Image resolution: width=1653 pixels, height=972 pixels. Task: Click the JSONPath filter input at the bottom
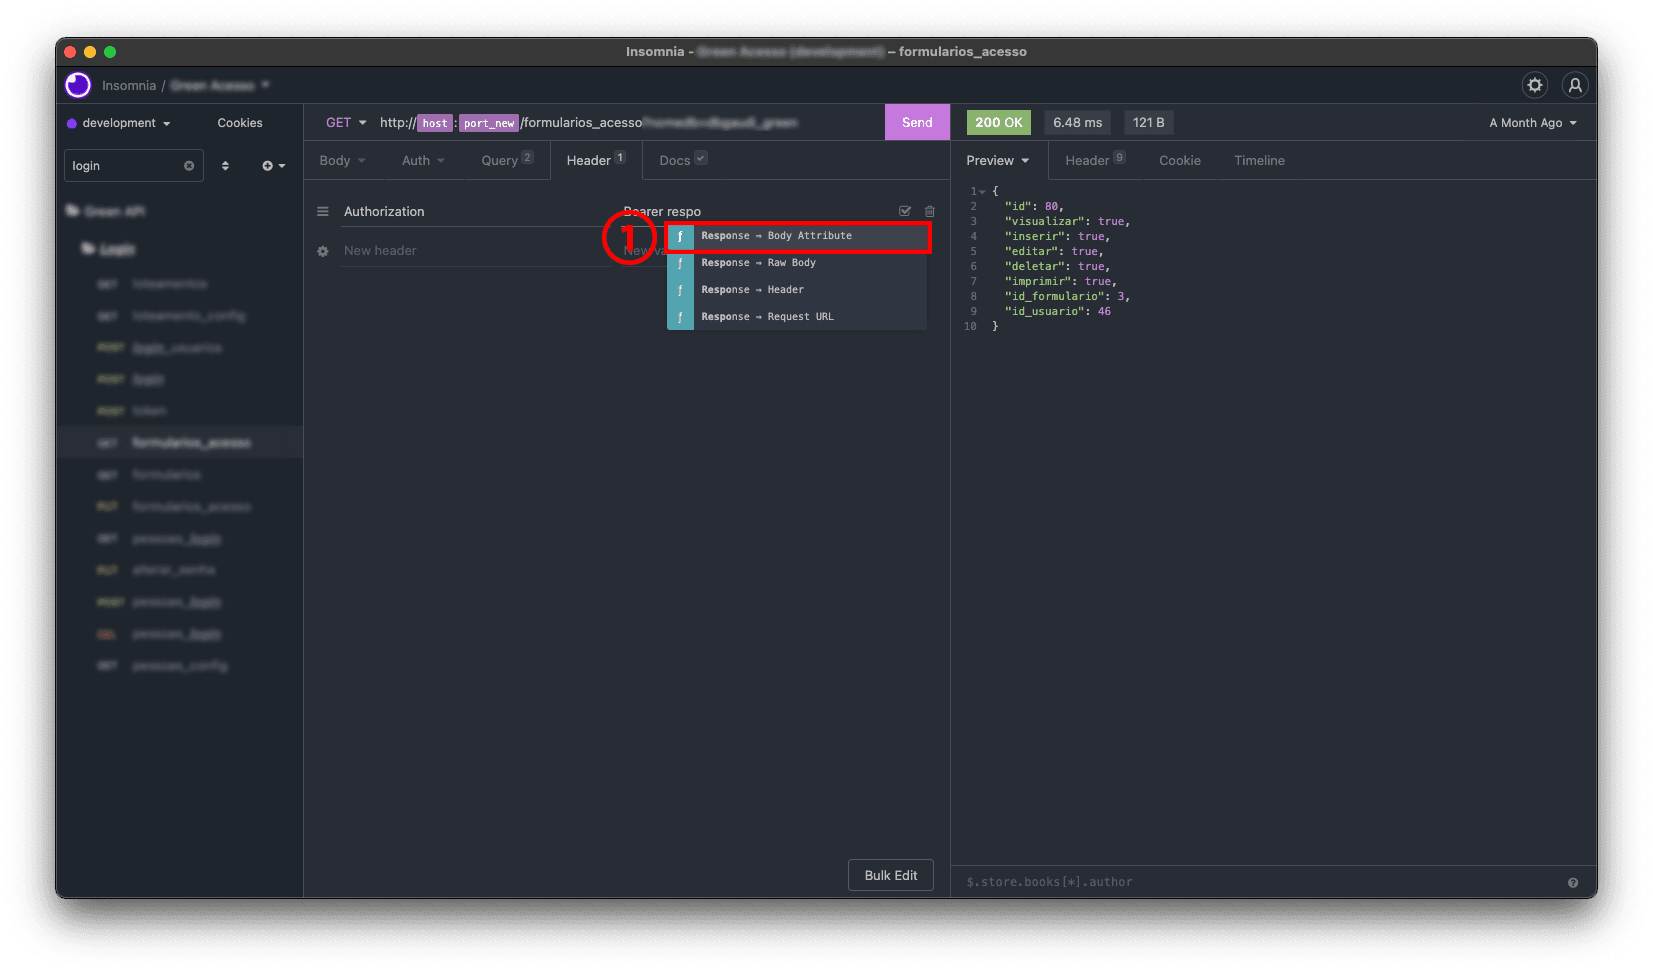[1100, 882]
